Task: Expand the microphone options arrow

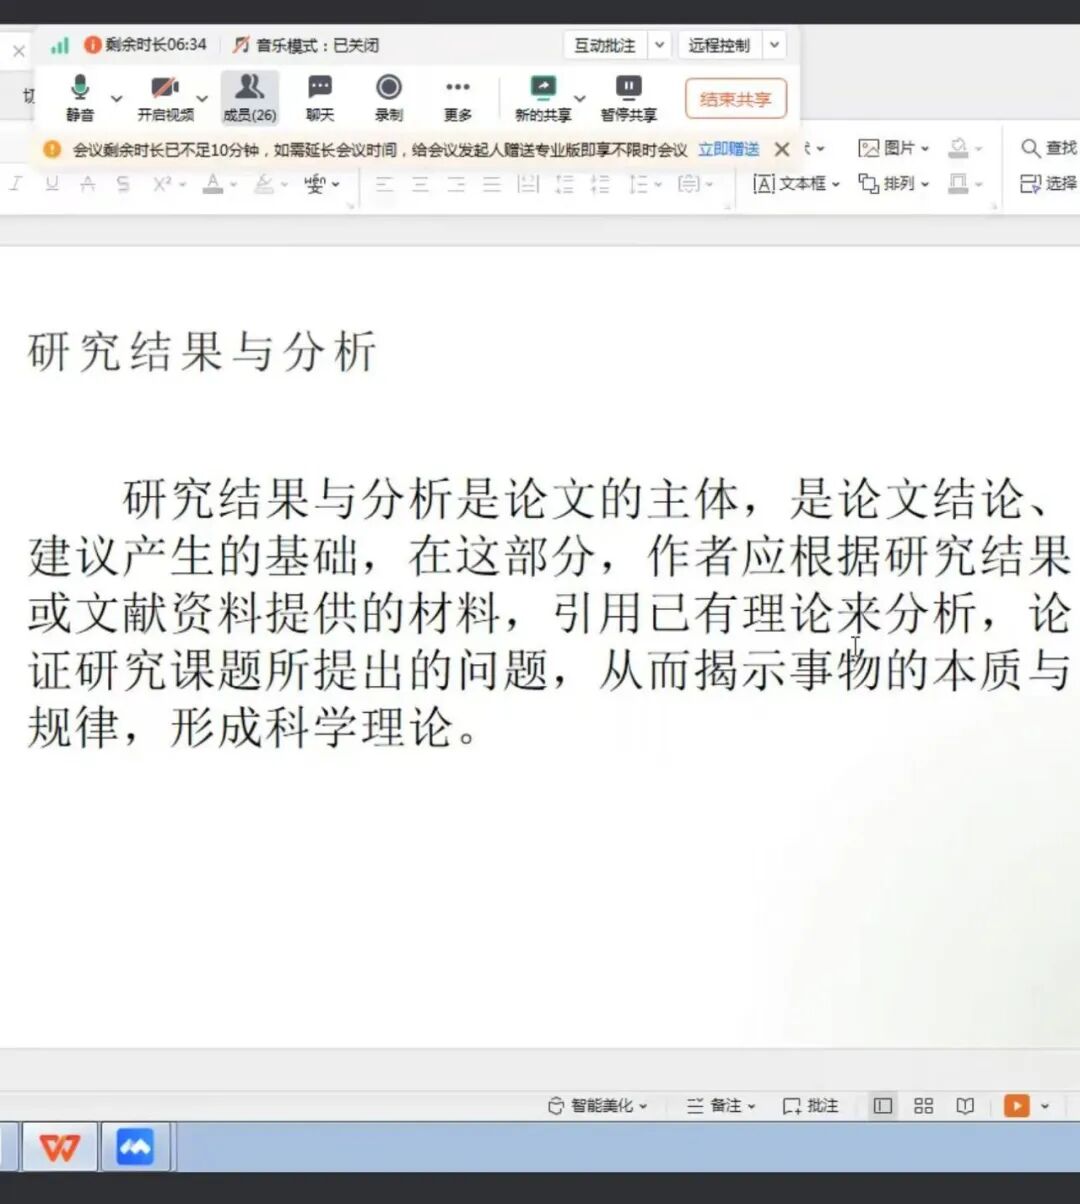Action: point(116,98)
